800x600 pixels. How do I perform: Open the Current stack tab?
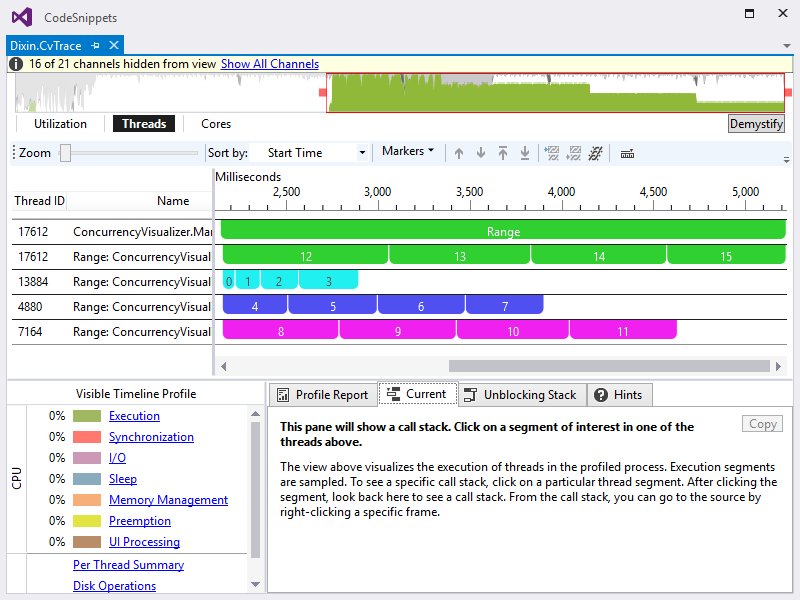coord(417,394)
